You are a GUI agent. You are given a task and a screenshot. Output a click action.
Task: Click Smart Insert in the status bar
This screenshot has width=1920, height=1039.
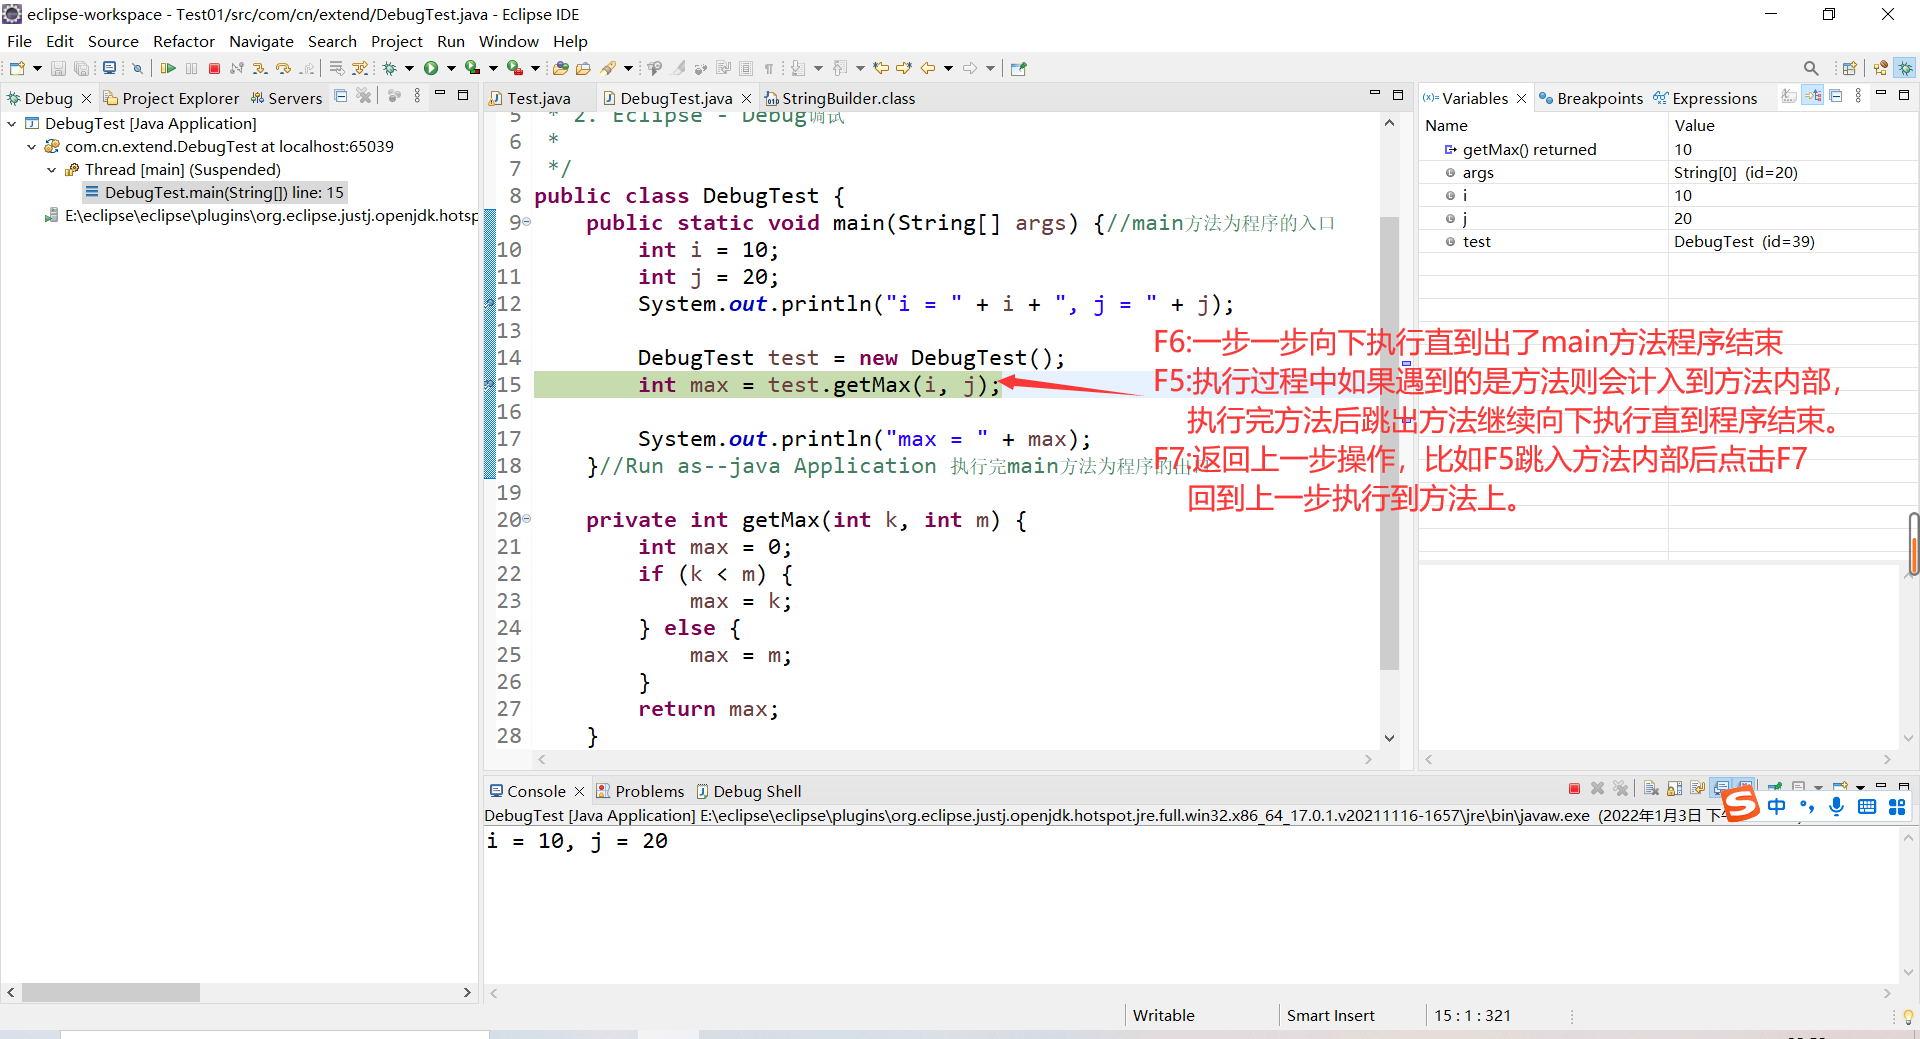click(1330, 1015)
